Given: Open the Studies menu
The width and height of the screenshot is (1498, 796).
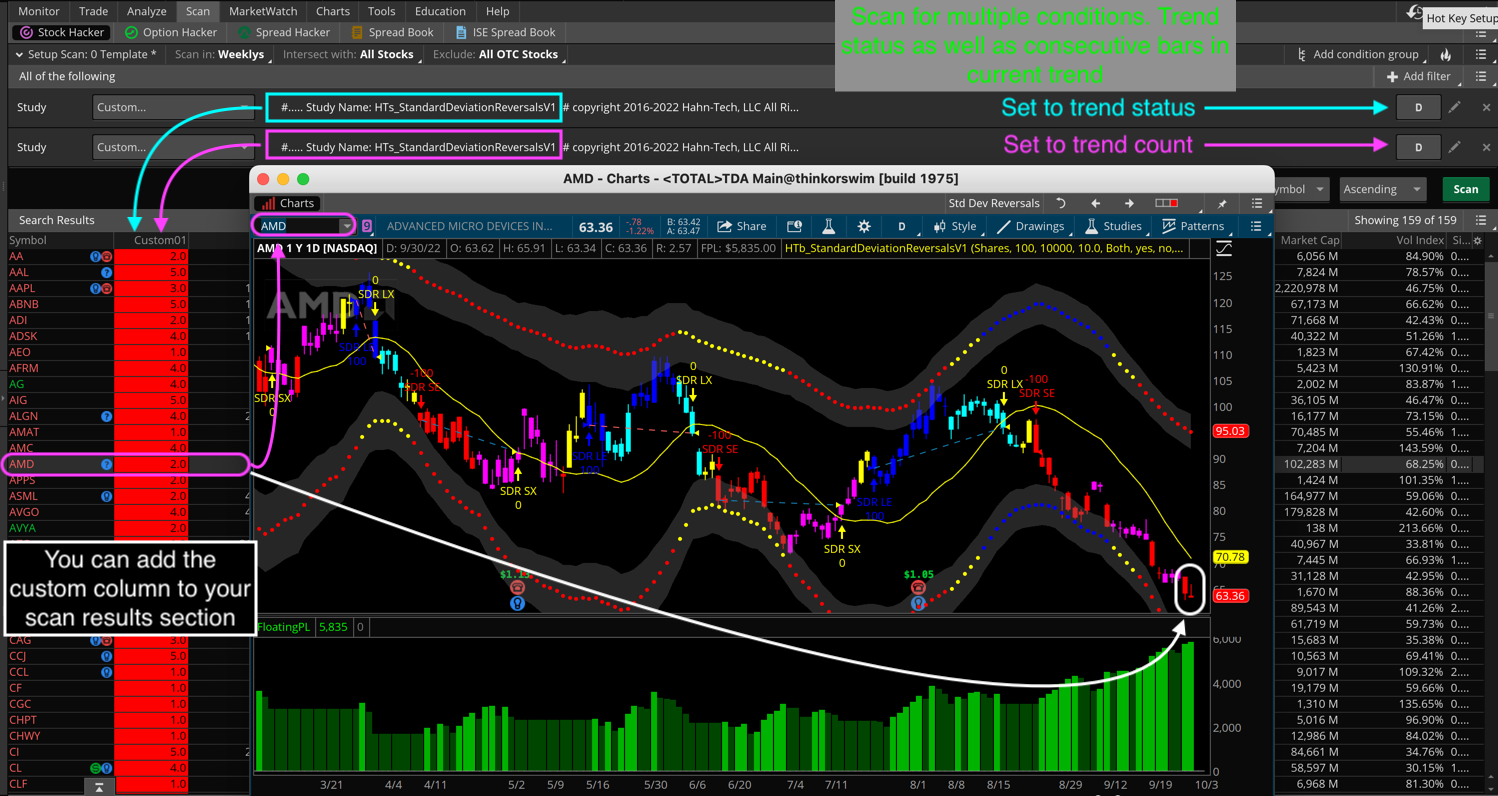Looking at the screenshot, I should [x=1112, y=226].
